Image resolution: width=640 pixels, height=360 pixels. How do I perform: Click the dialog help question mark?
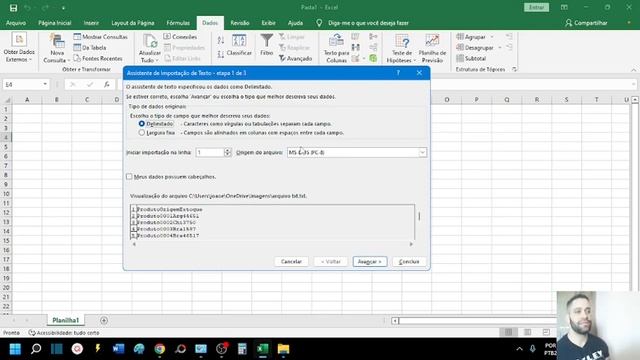pos(398,73)
